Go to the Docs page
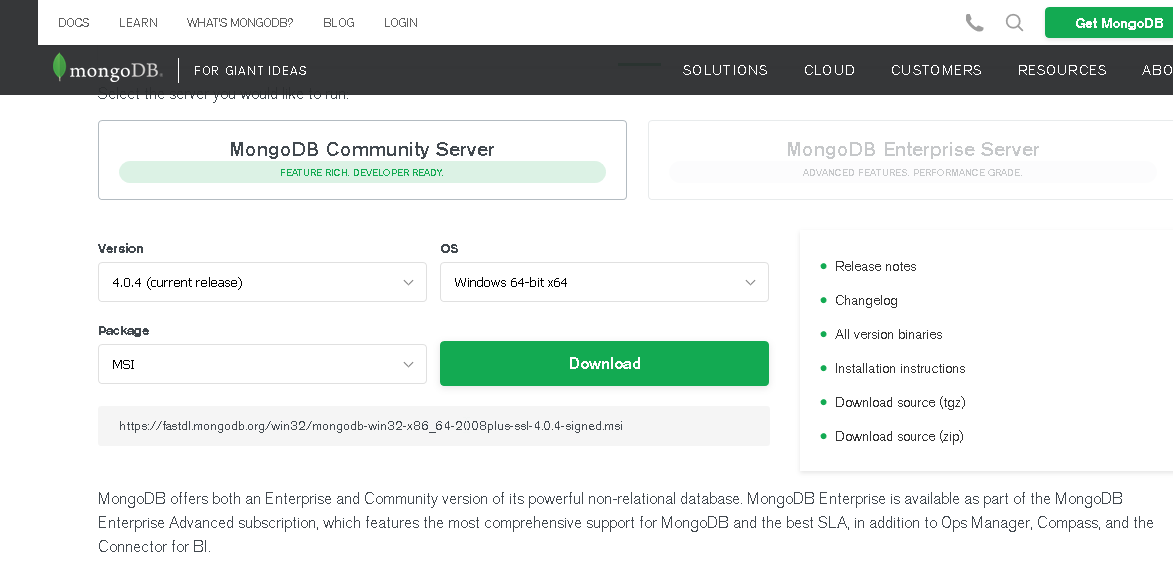This screenshot has height=570, width=1173. pos(73,22)
